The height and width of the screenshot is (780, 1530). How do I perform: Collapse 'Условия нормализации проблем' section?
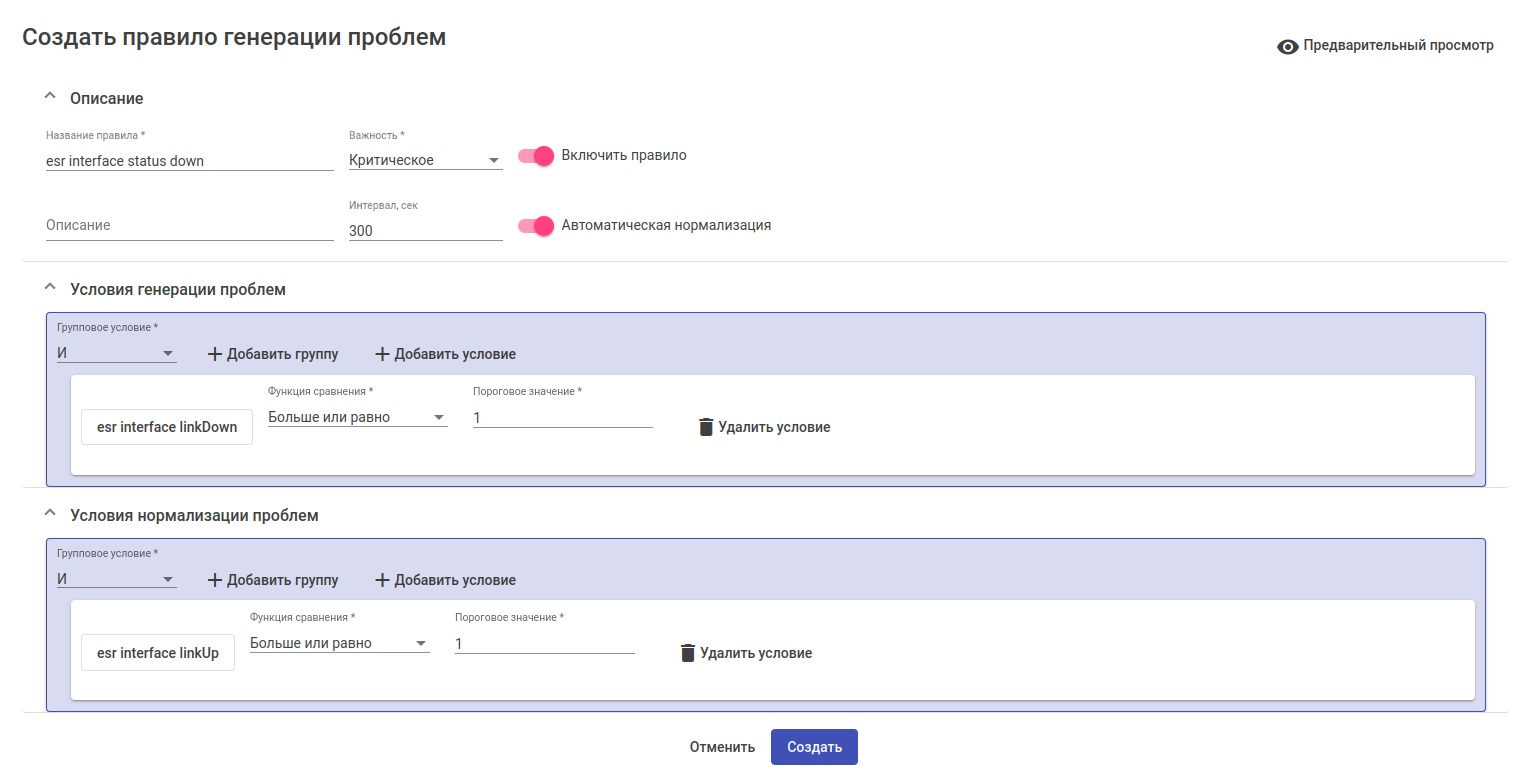coord(50,515)
